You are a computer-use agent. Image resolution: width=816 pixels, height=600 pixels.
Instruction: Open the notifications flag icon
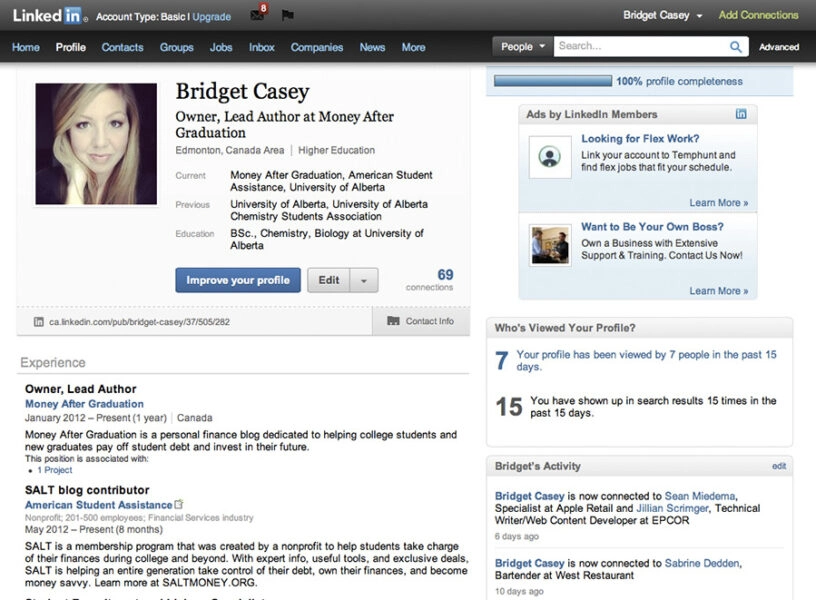click(287, 16)
